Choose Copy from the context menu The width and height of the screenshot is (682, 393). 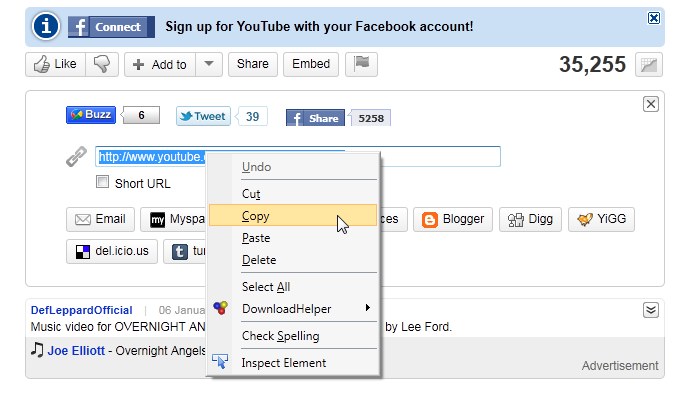[293, 215]
